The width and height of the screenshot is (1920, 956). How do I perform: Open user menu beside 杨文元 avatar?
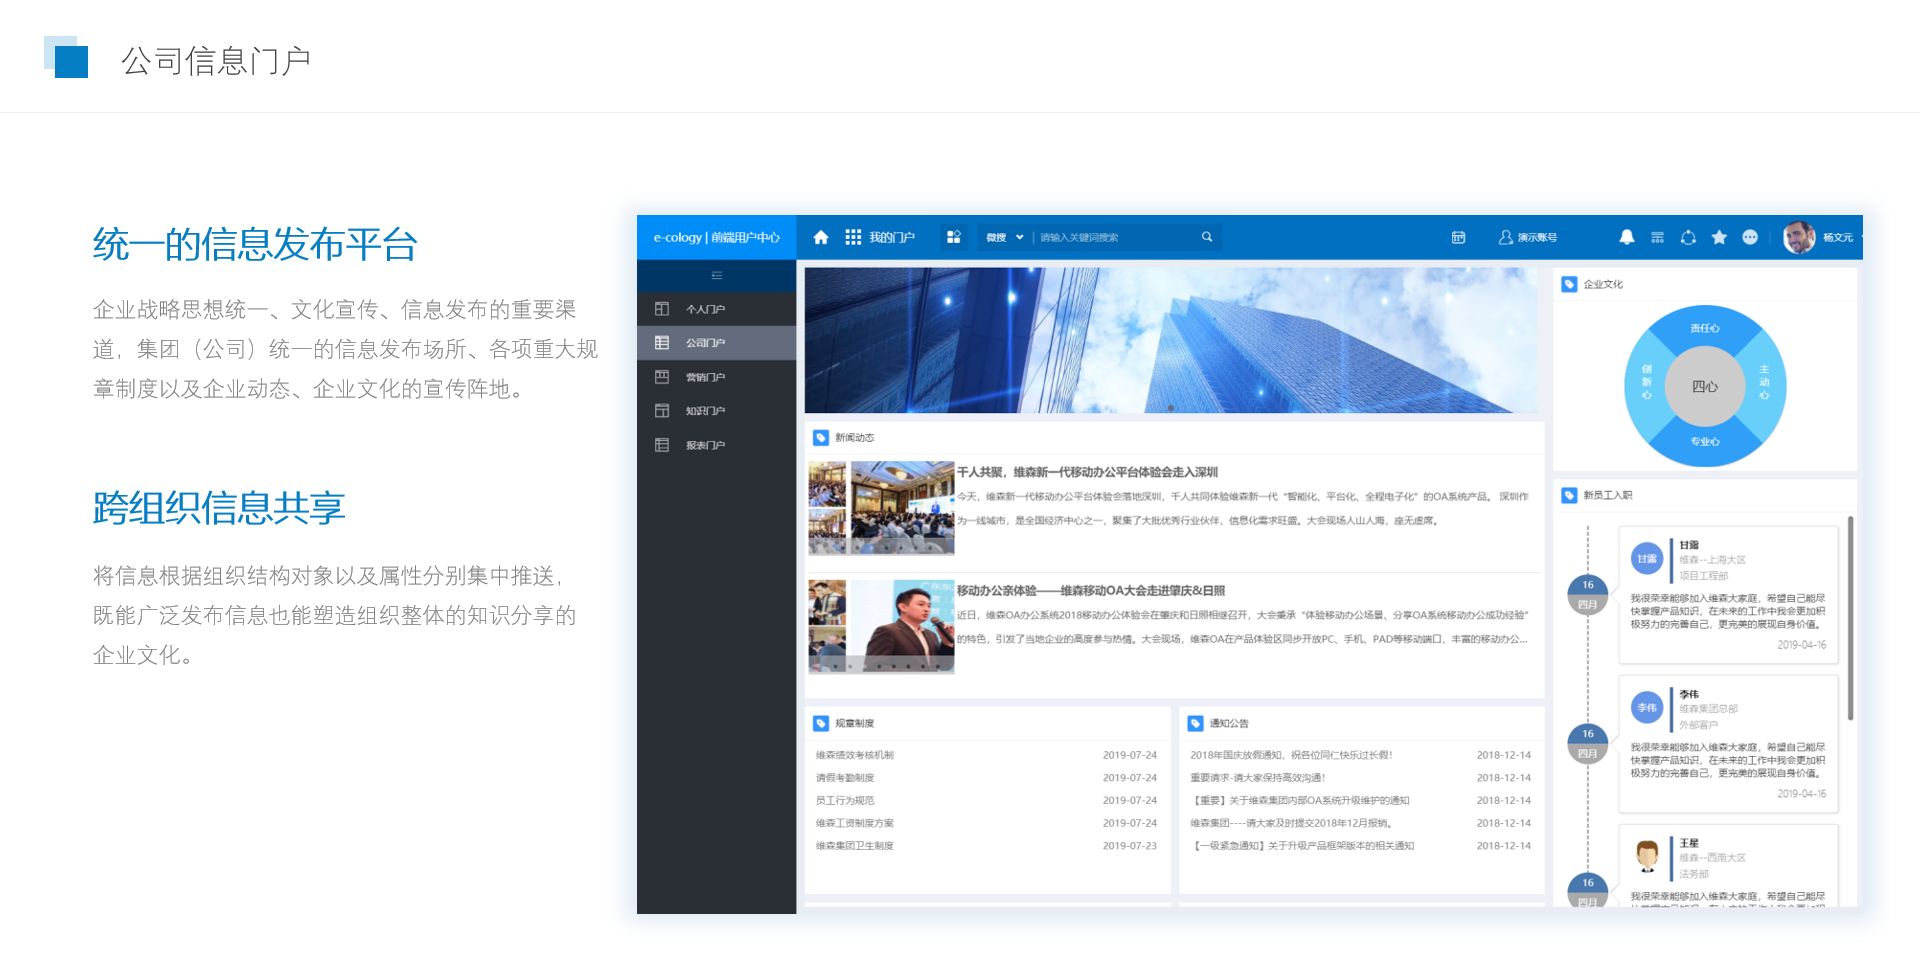pyautogui.click(x=1819, y=237)
